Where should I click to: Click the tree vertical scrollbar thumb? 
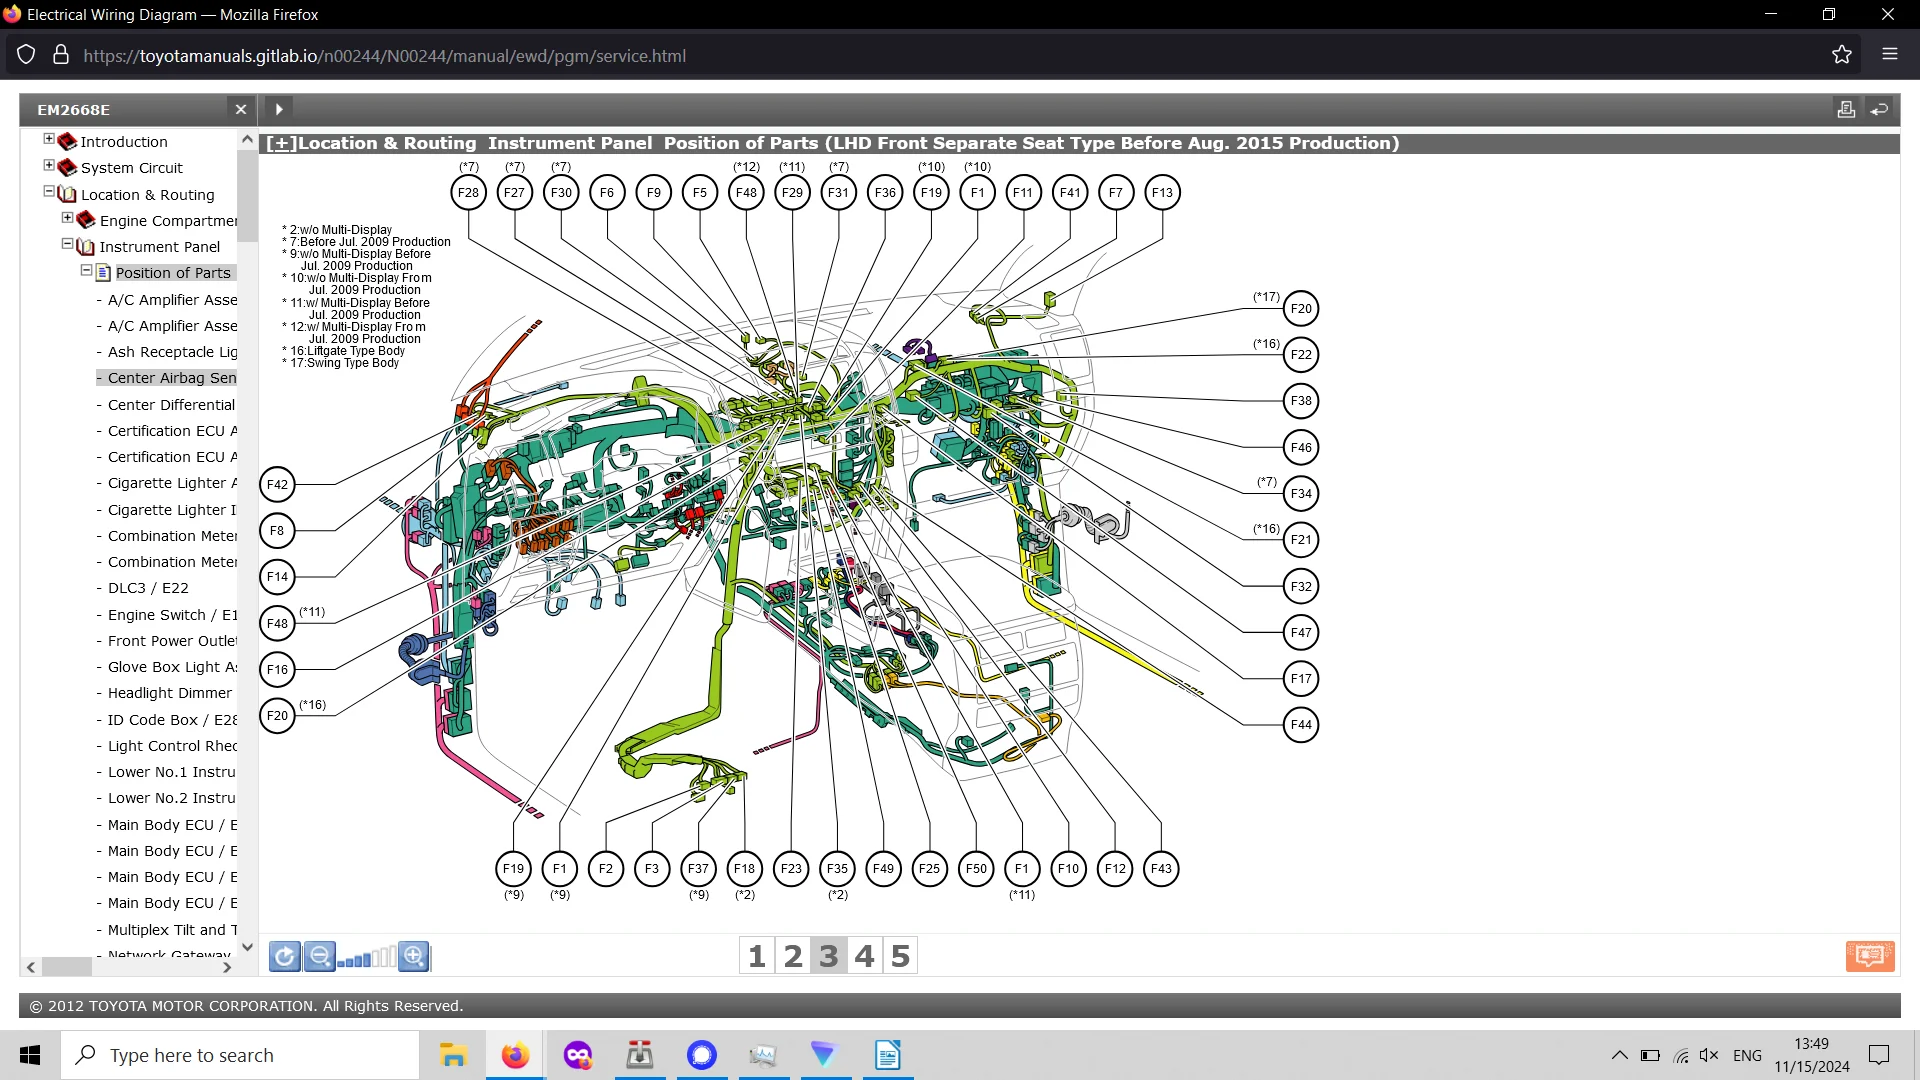[x=248, y=197]
